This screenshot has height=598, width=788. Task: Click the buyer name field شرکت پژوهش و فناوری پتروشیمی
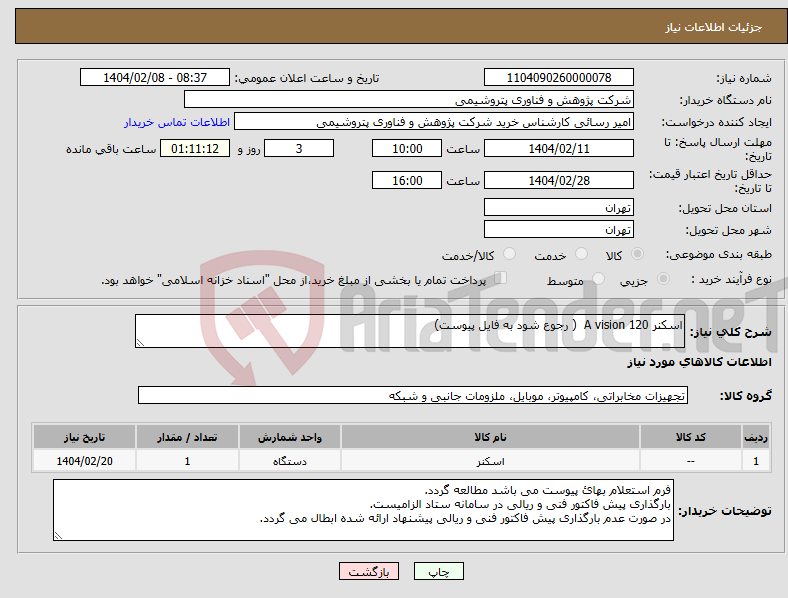pos(409,99)
